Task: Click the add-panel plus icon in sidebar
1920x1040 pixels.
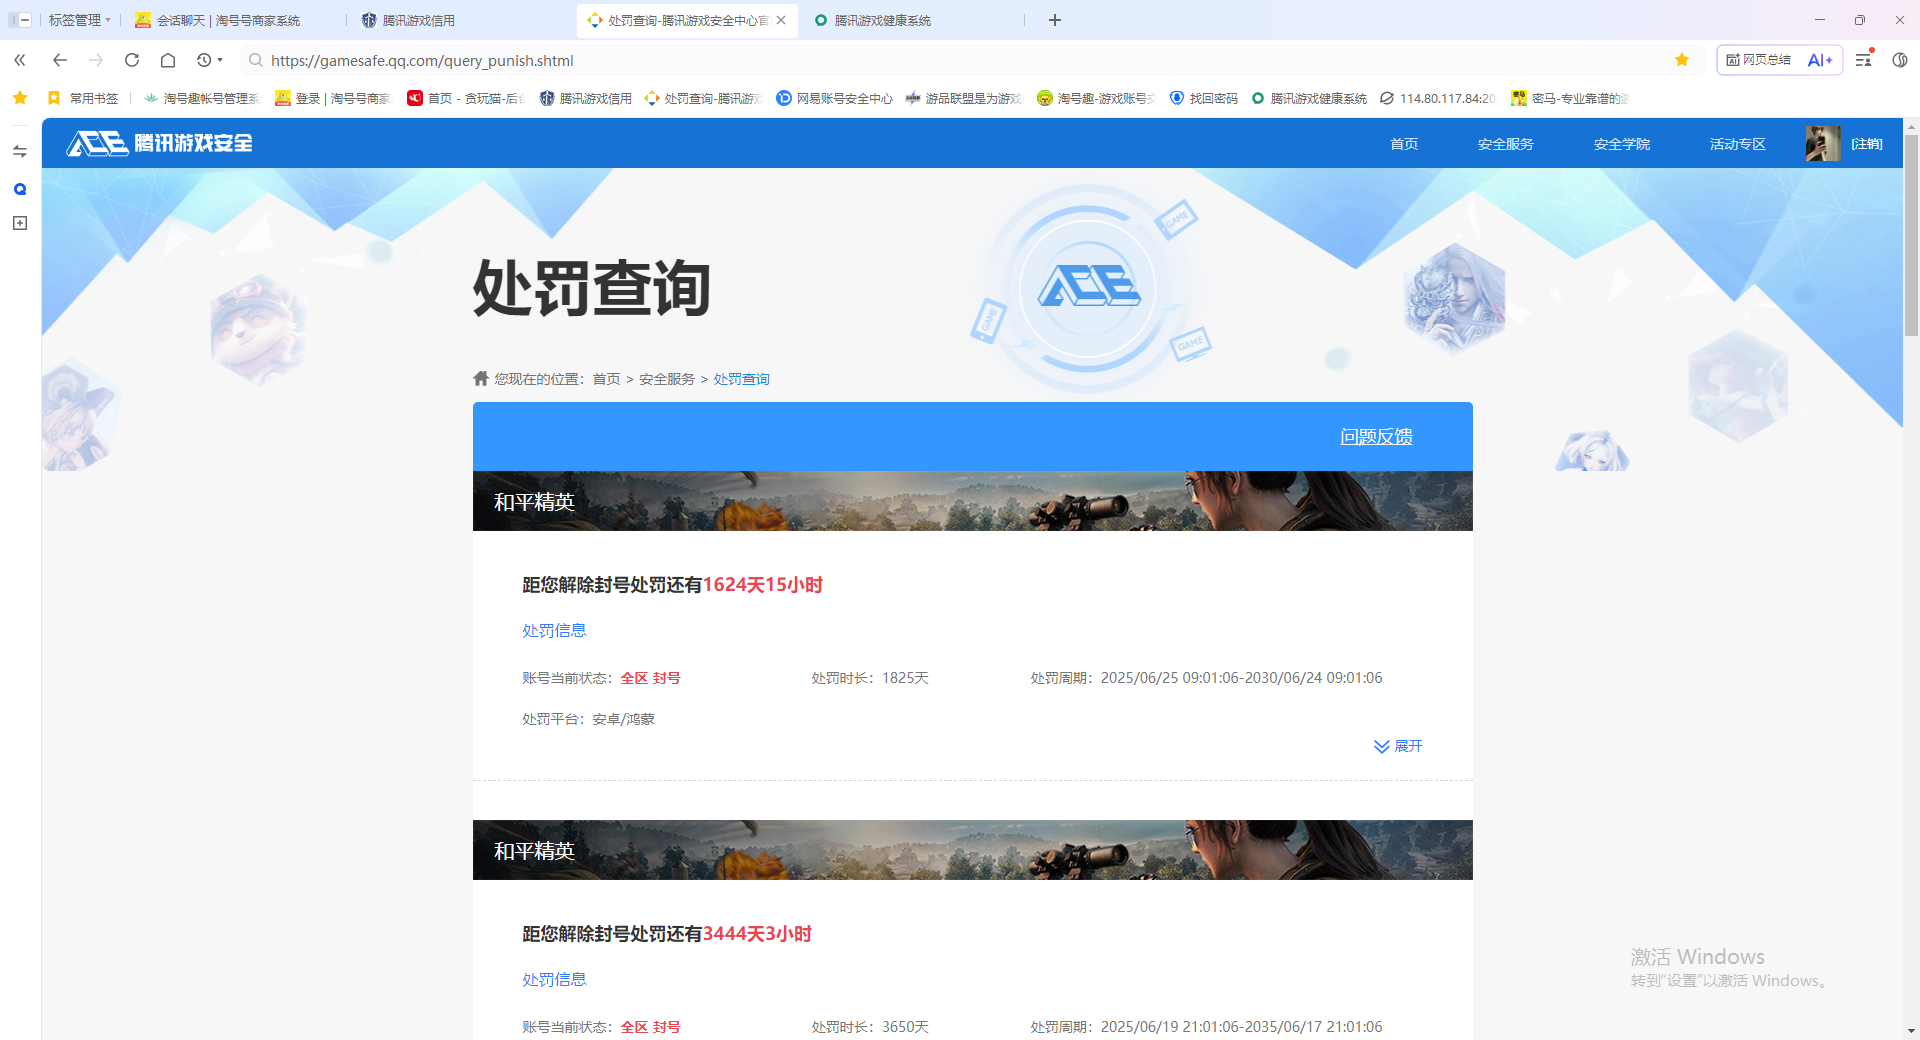Action: click(x=20, y=223)
